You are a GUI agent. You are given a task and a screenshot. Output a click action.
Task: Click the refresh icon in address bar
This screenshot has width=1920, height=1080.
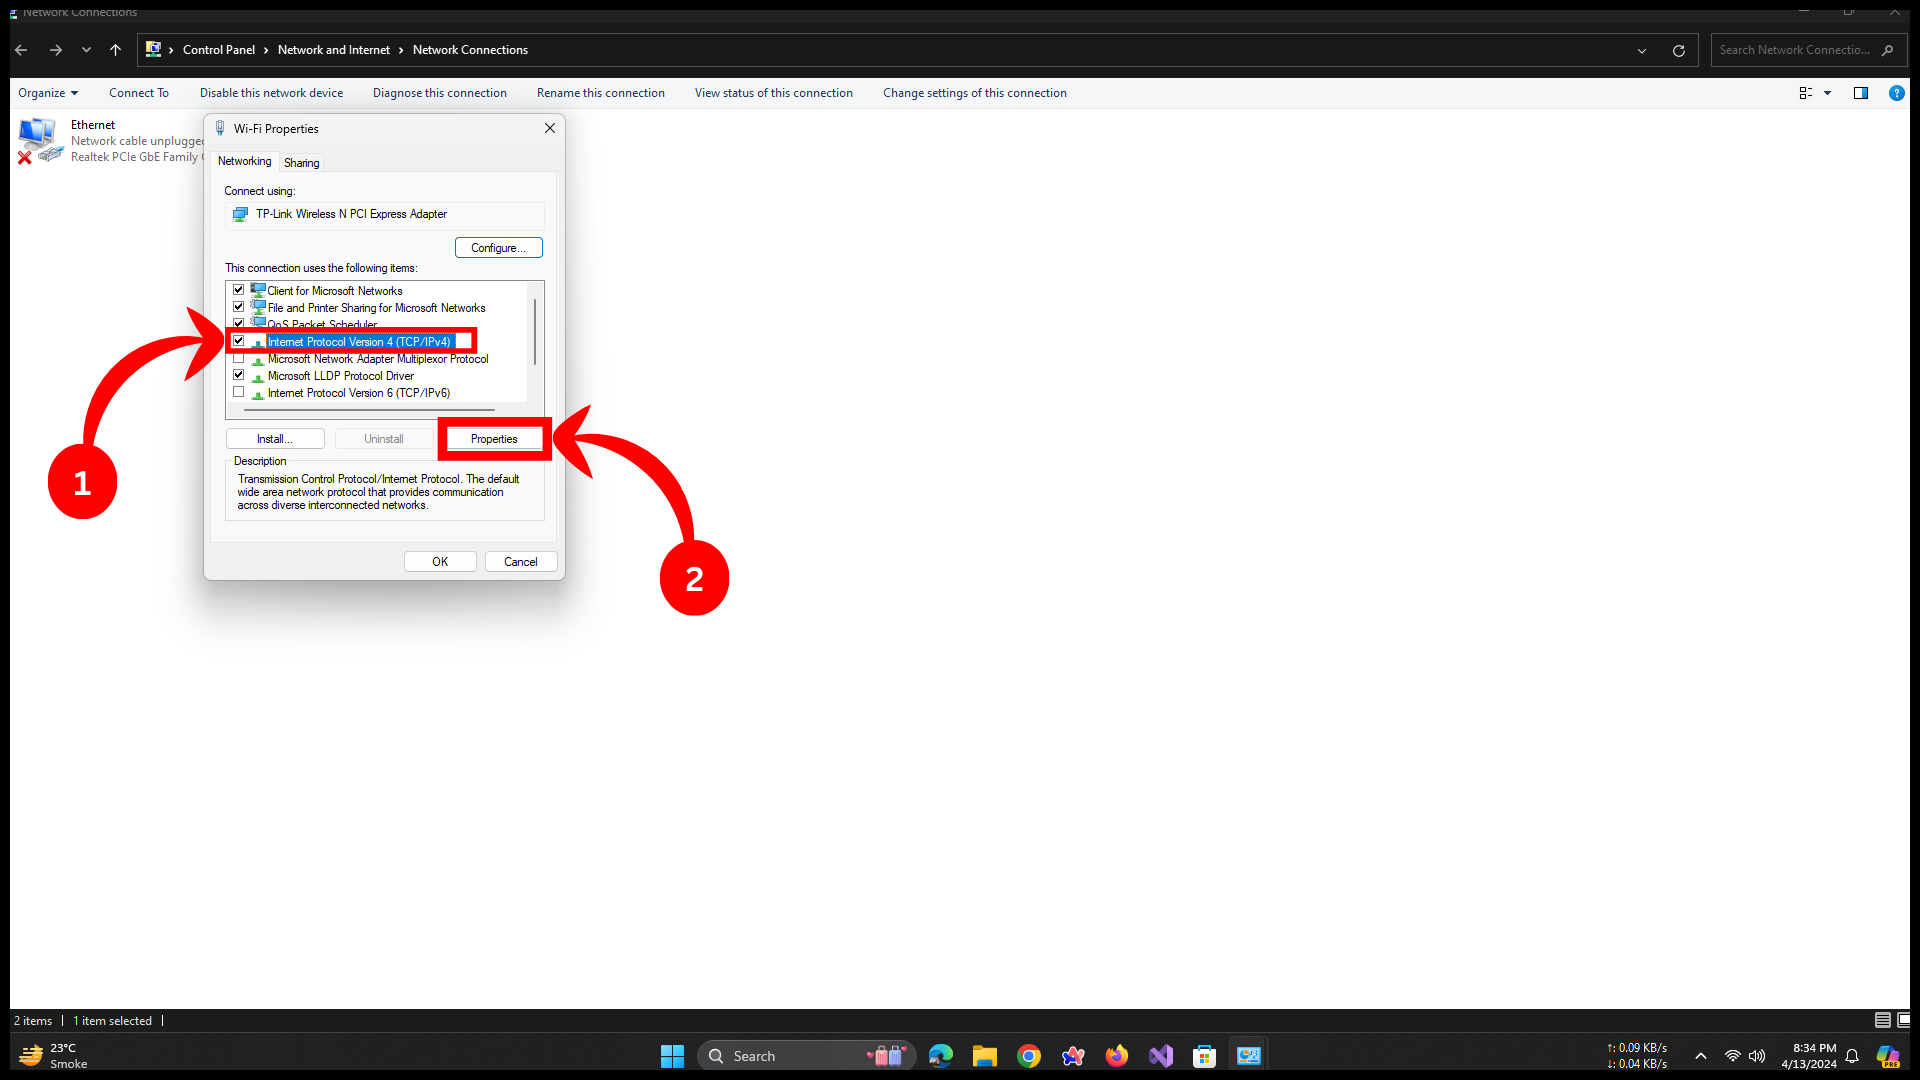click(1679, 50)
